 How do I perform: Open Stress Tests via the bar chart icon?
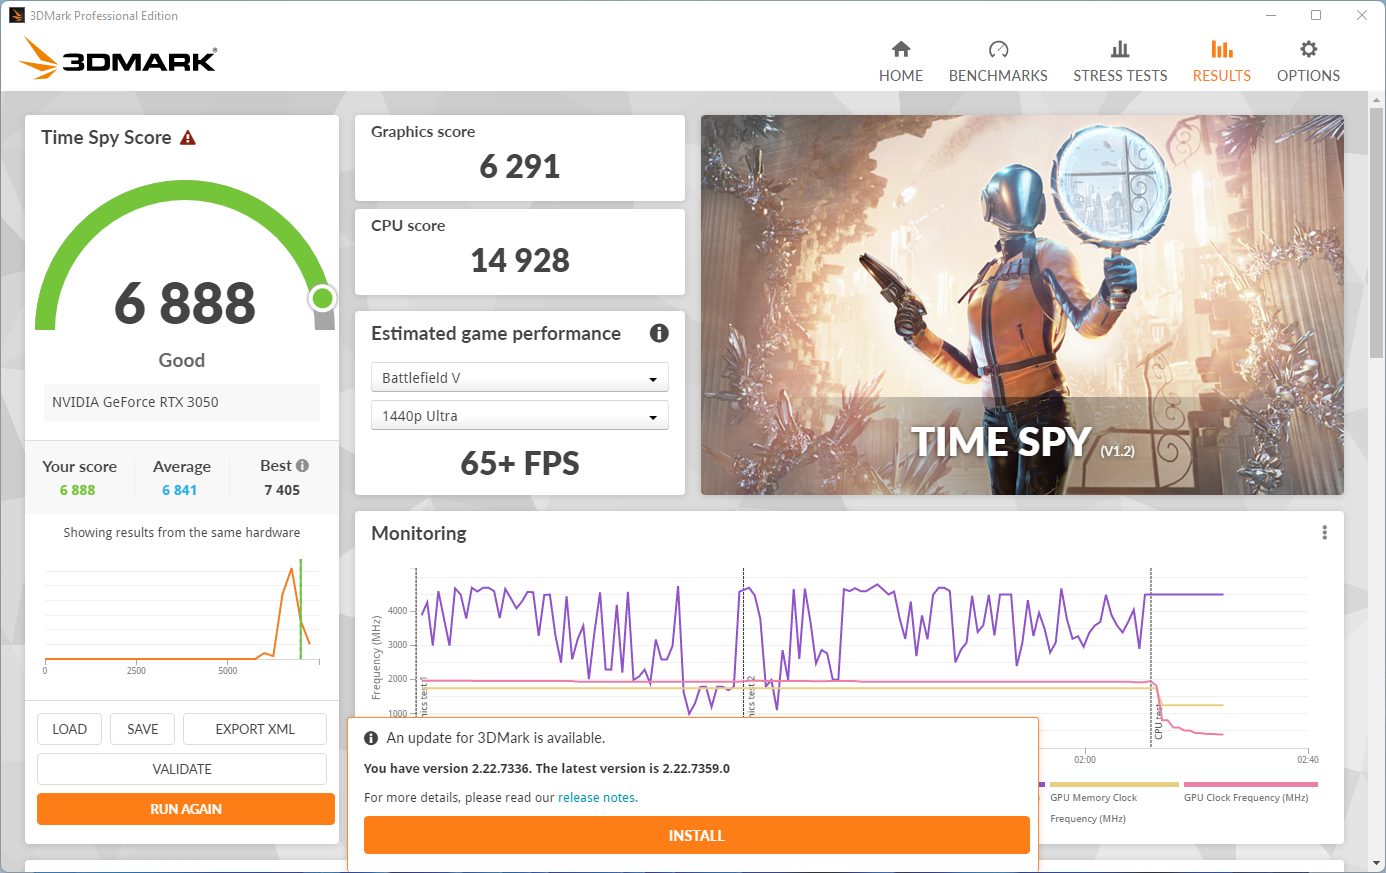pos(1120,49)
